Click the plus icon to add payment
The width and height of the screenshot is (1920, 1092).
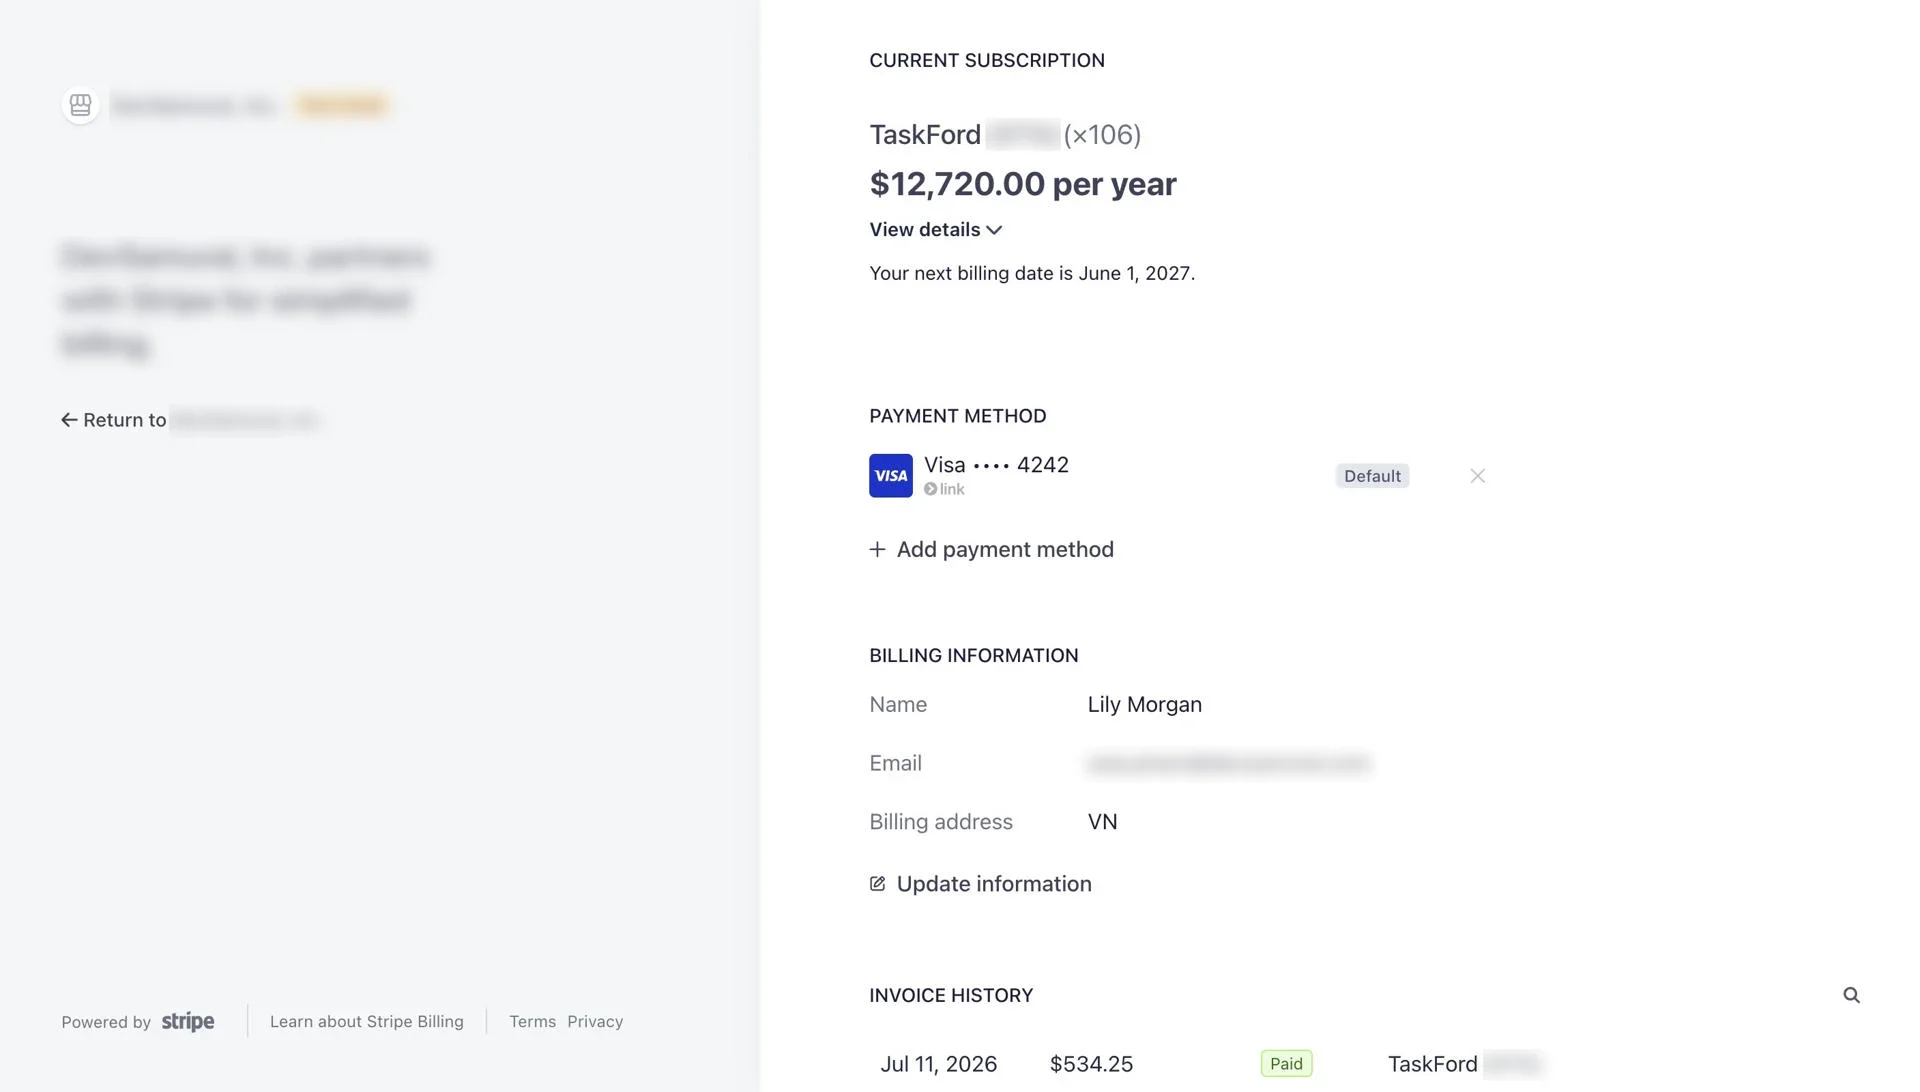click(877, 550)
